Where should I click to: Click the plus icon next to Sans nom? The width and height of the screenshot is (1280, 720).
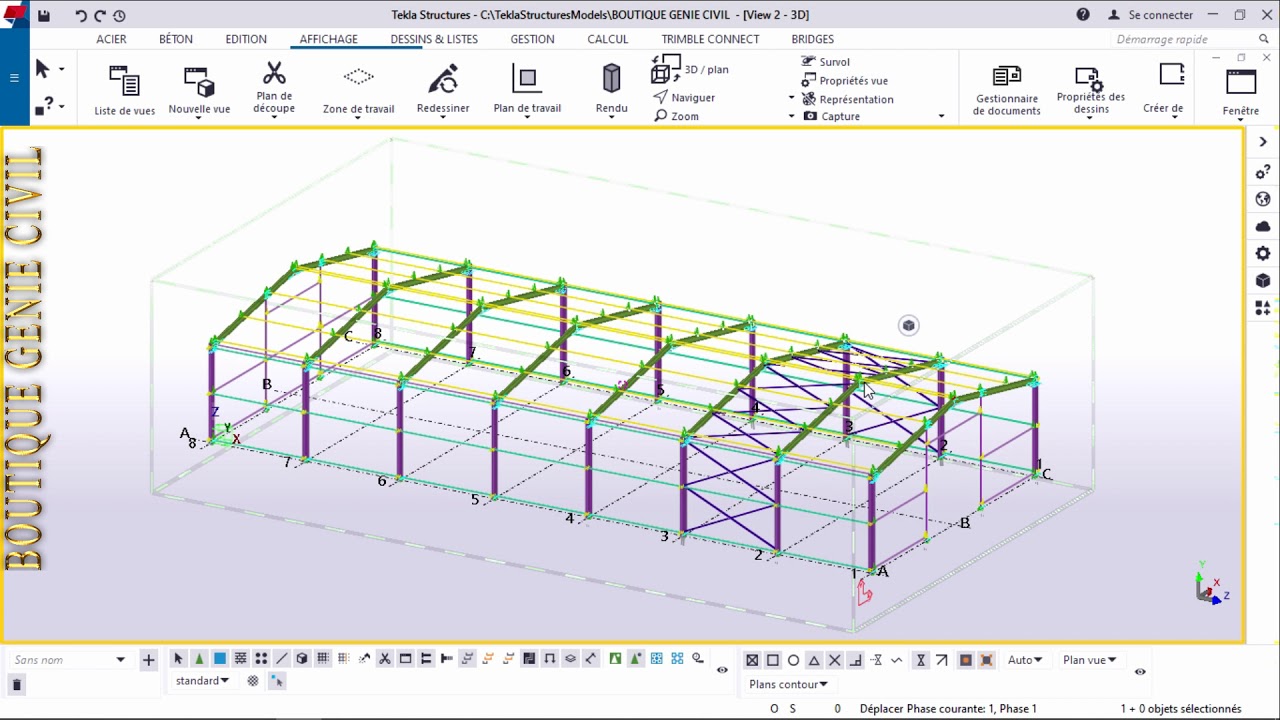coord(149,660)
